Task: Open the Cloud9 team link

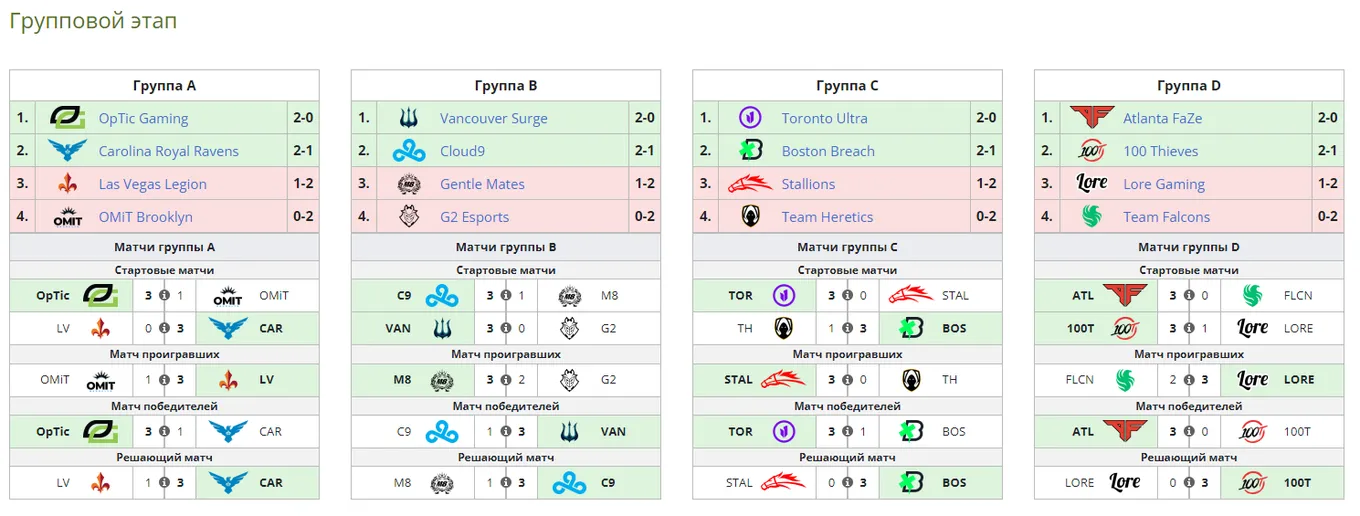Action: 462,151
